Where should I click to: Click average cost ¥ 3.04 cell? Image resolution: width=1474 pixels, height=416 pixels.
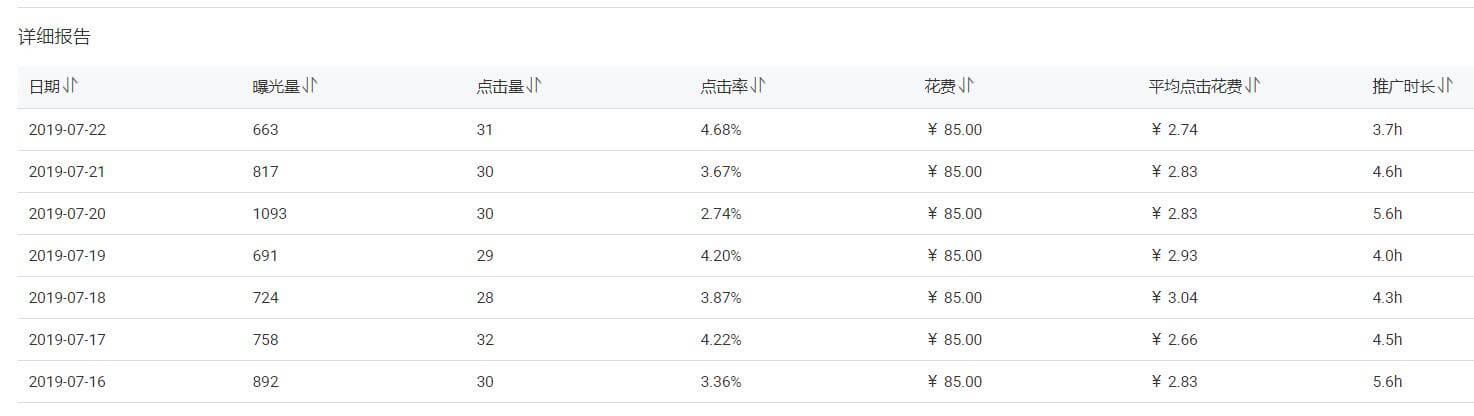[1174, 298]
